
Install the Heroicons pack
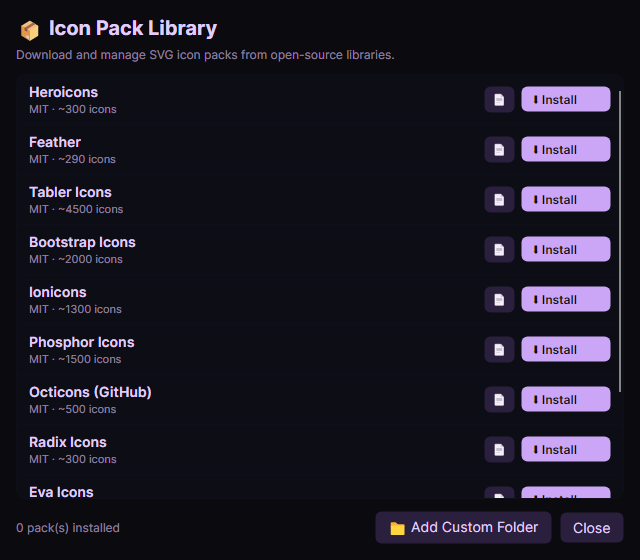coord(566,99)
